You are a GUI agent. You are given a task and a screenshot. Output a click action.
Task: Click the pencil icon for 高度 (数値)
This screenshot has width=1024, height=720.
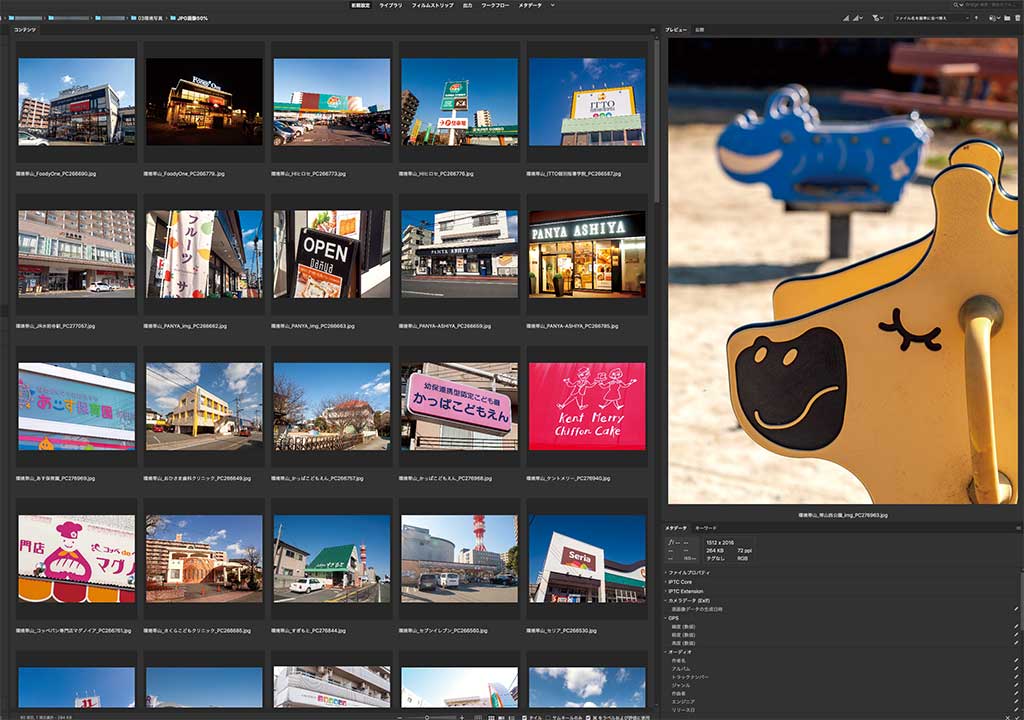pyautogui.click(x=1016, y=643)
